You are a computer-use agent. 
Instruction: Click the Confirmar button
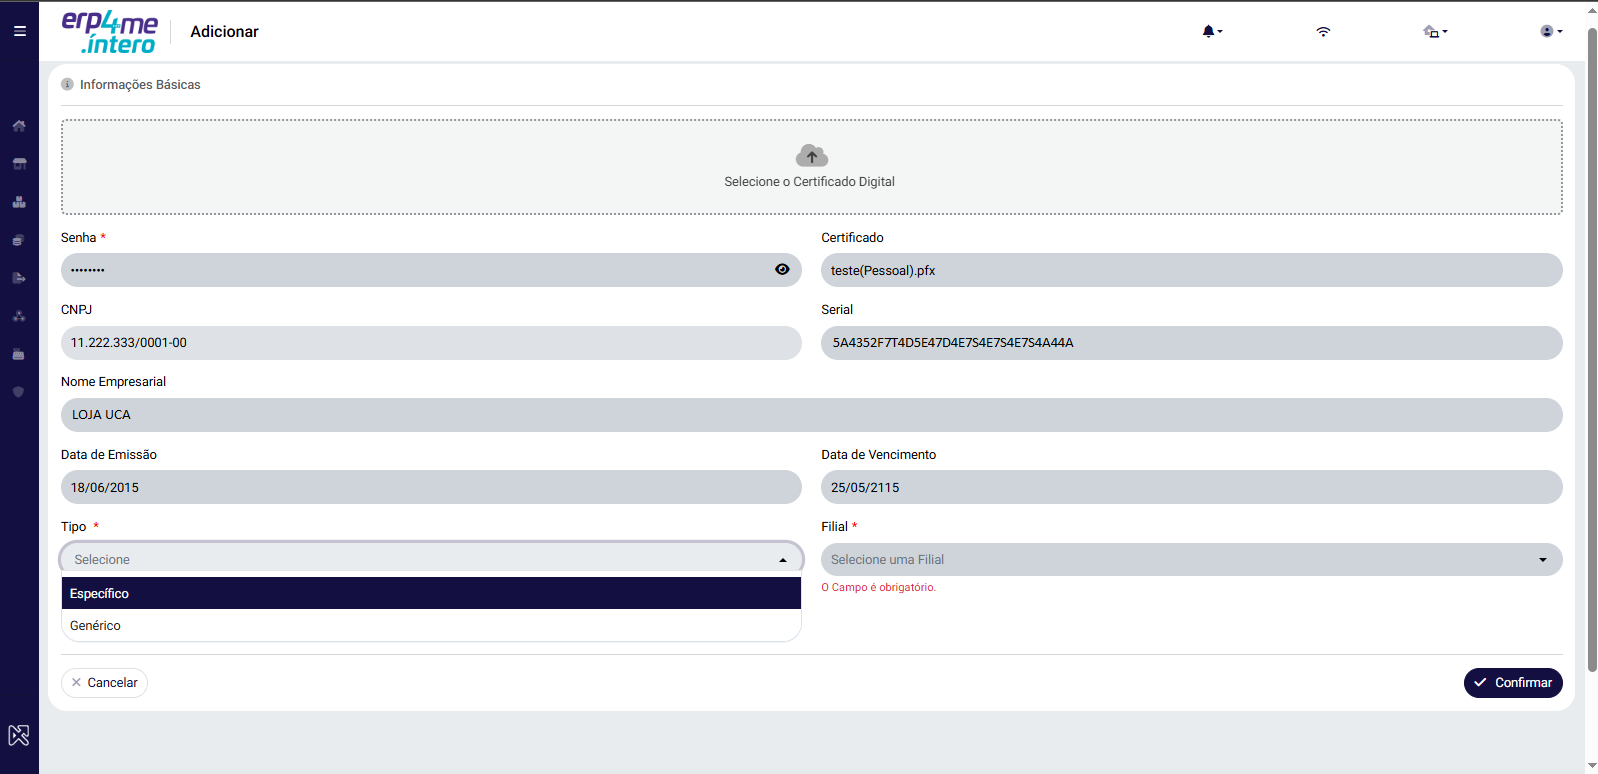1513,683
